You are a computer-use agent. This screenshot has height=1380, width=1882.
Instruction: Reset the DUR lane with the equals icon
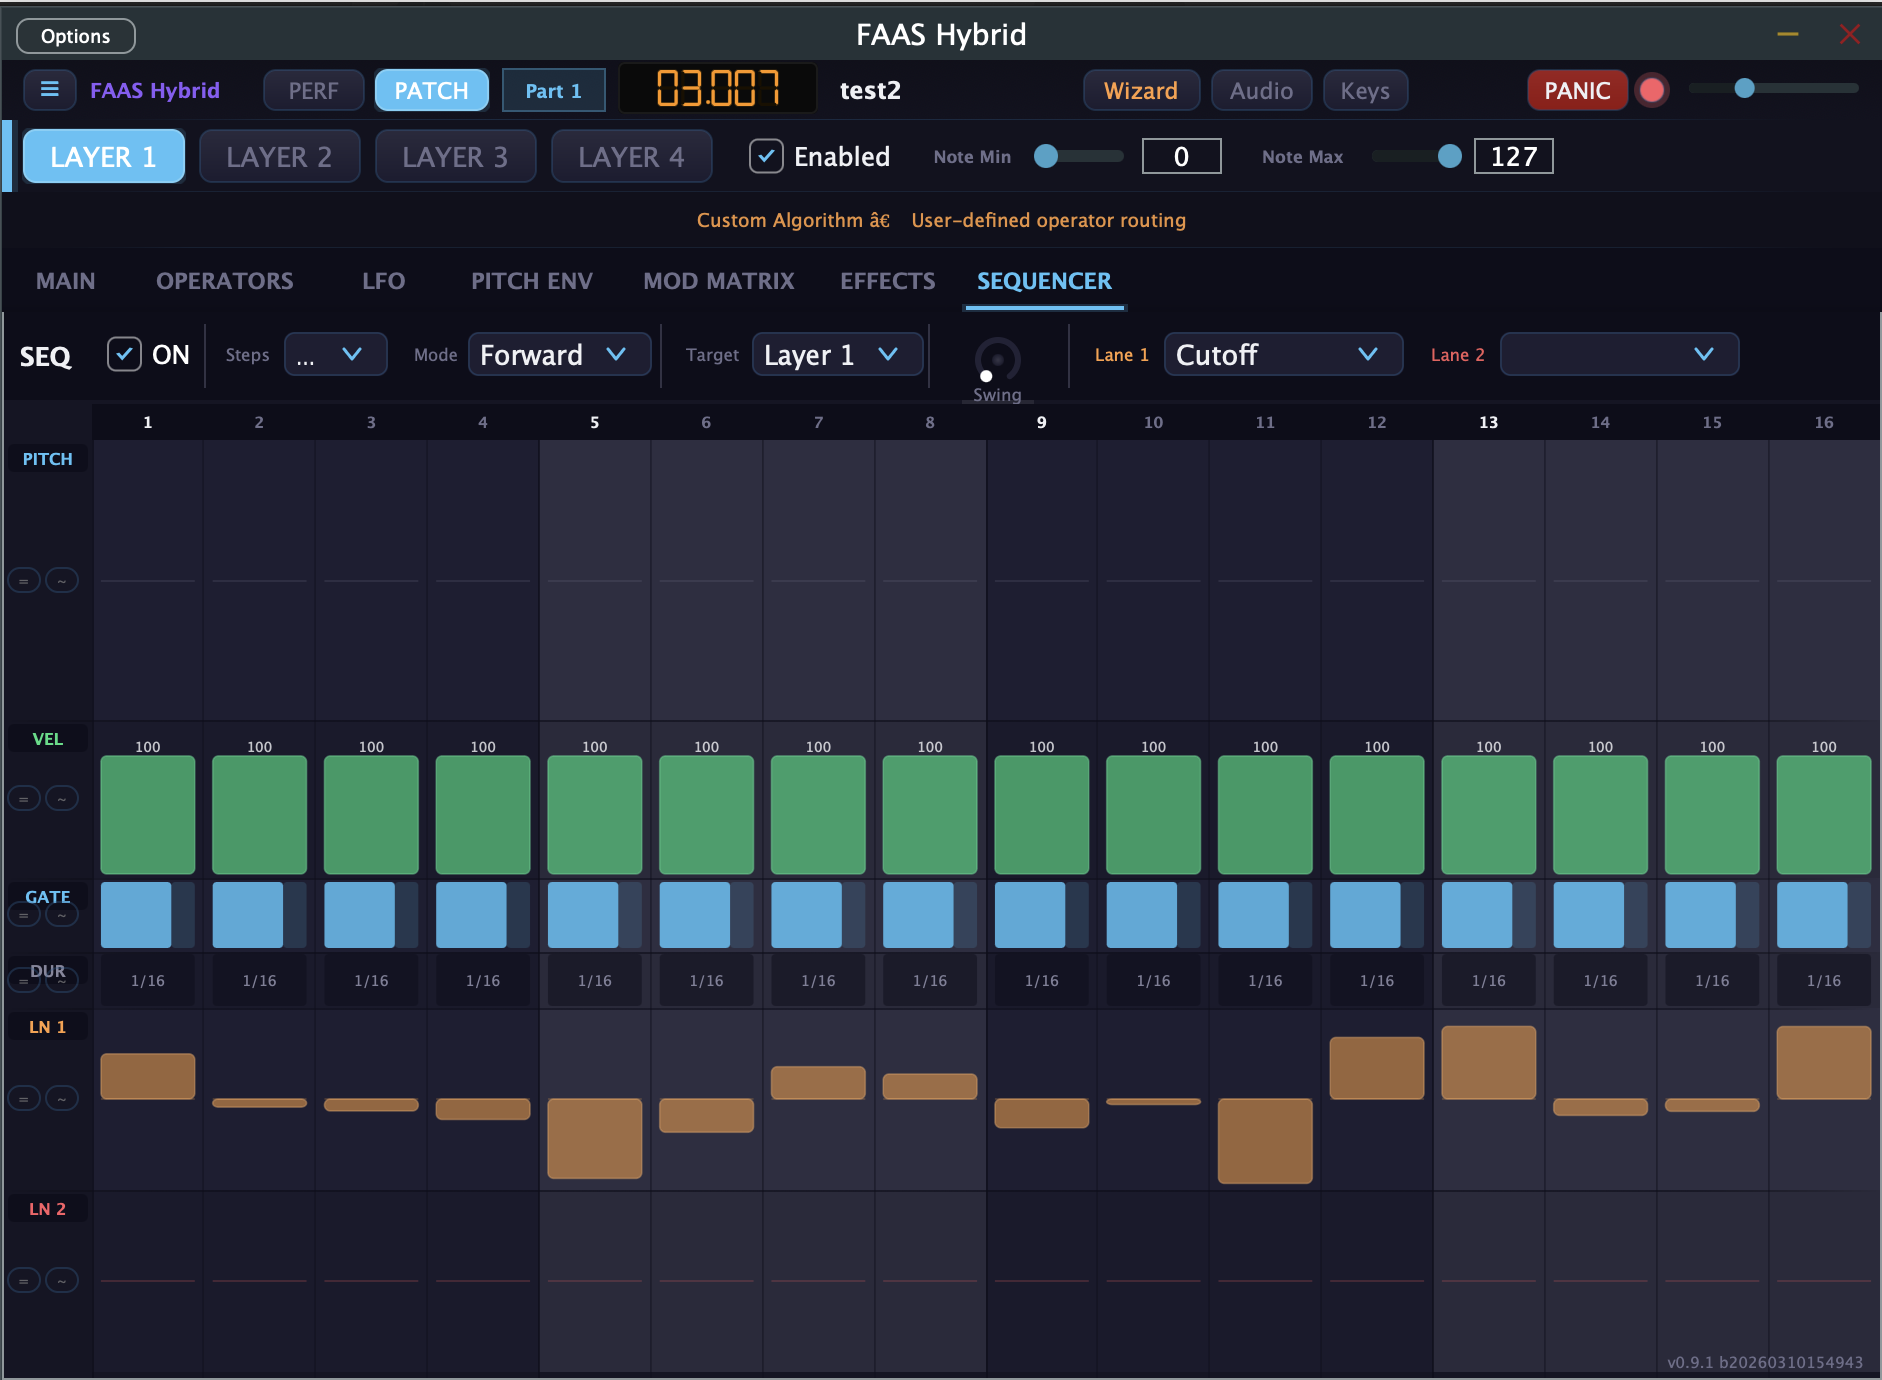click(23, 981)
